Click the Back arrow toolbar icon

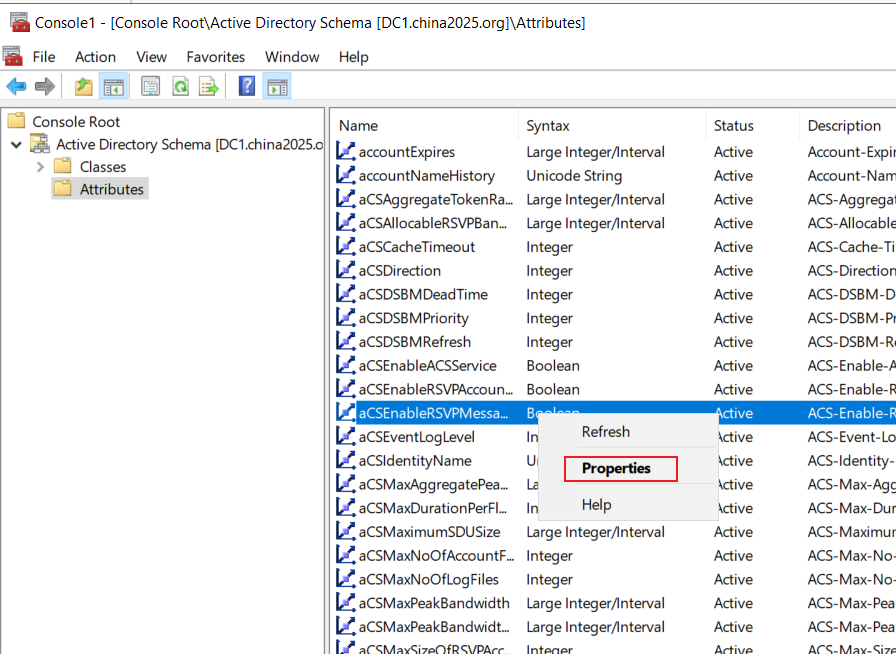tap(16, 87)
